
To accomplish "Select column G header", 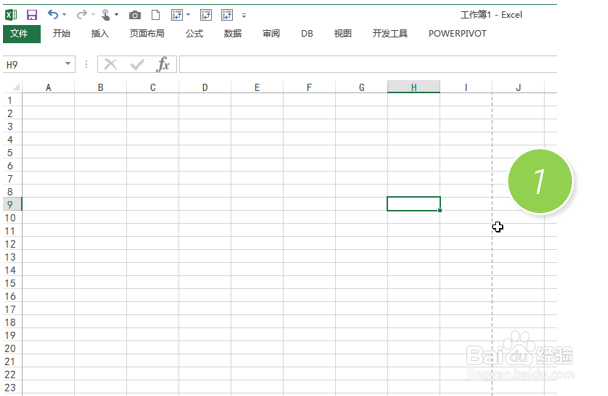I will click(x=361, y=88).
